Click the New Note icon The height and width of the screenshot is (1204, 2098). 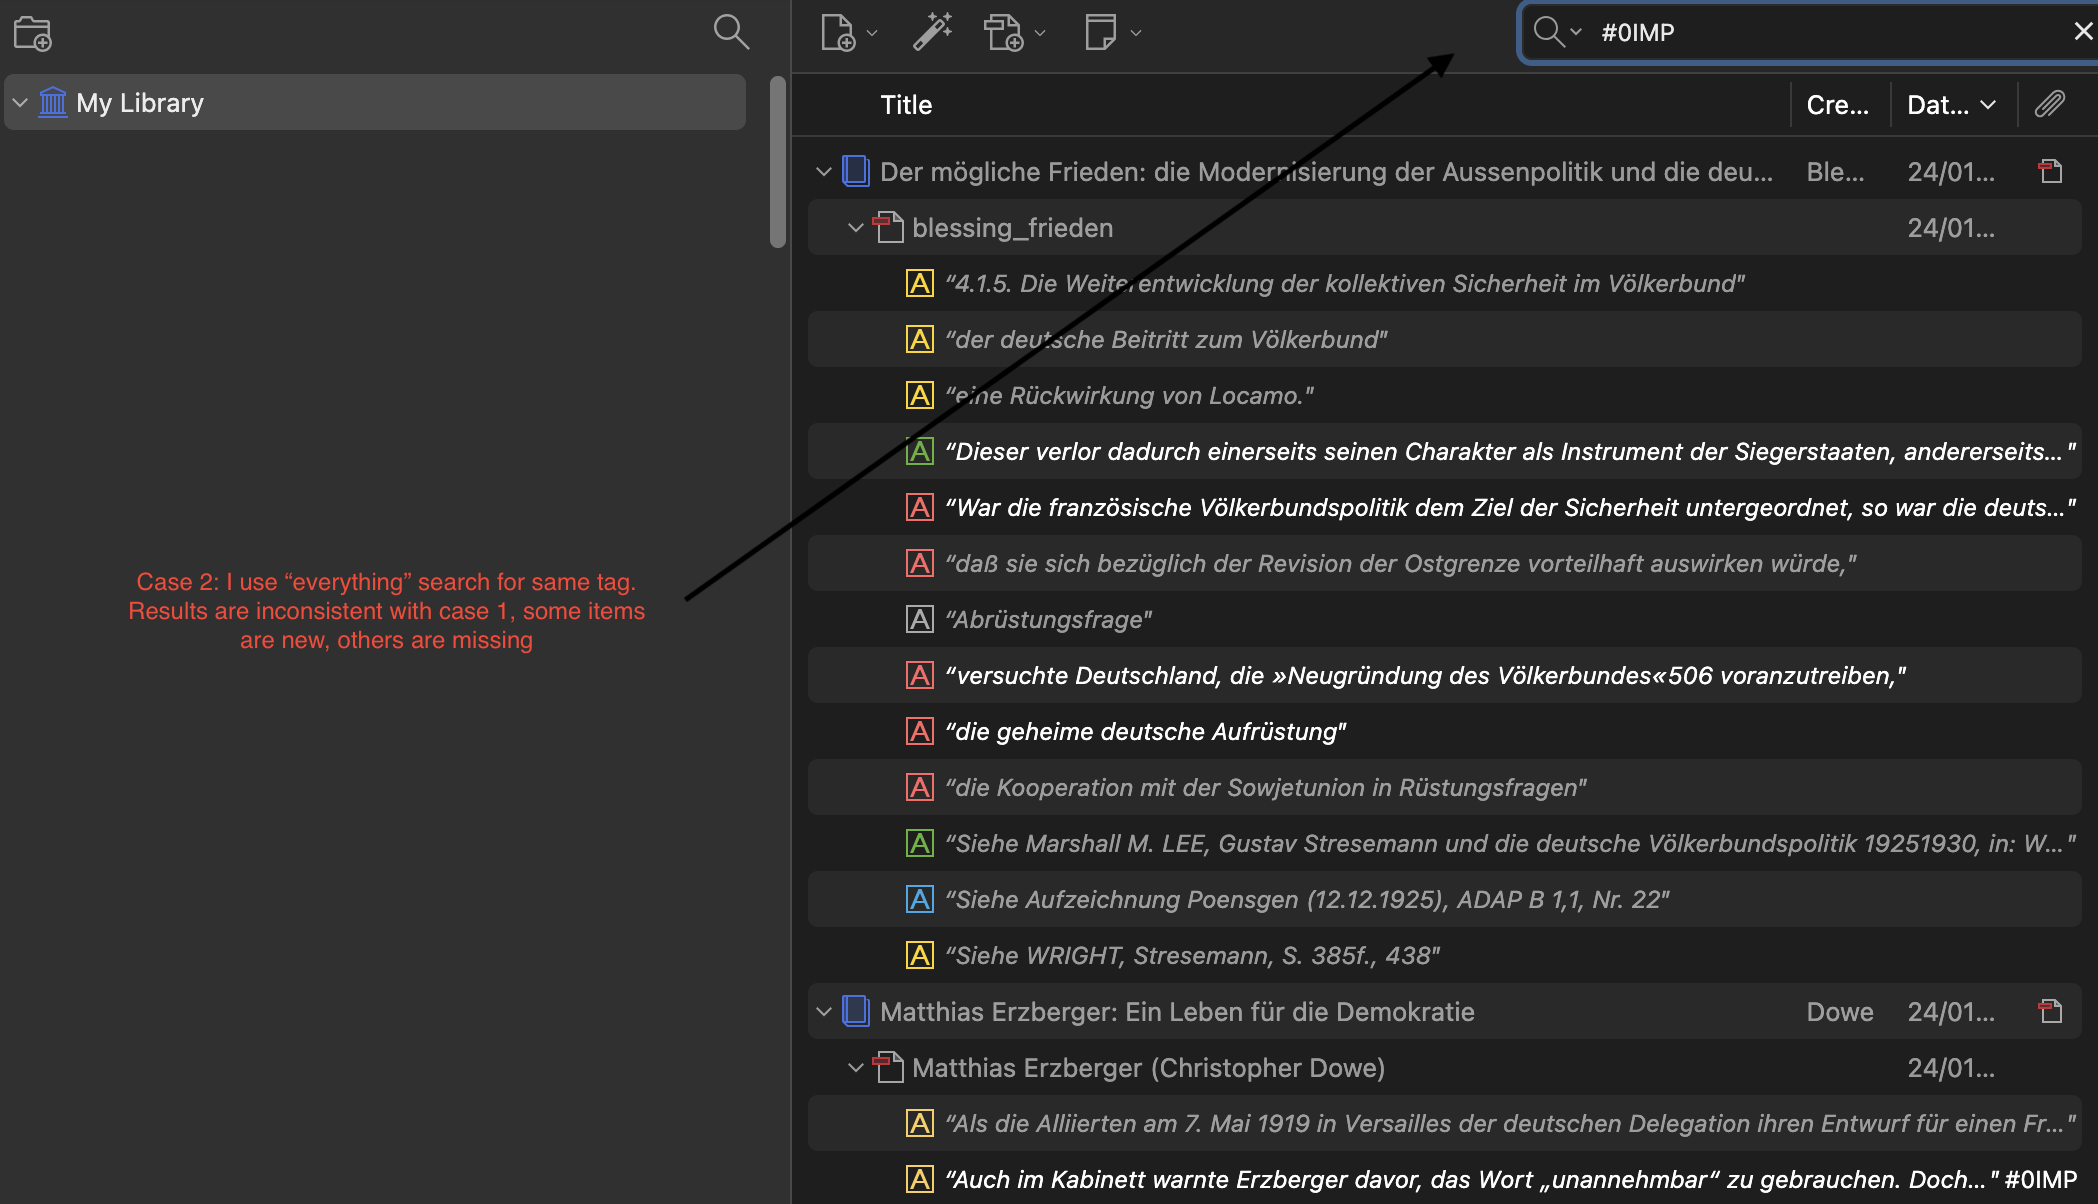[x=1101, y=32]
